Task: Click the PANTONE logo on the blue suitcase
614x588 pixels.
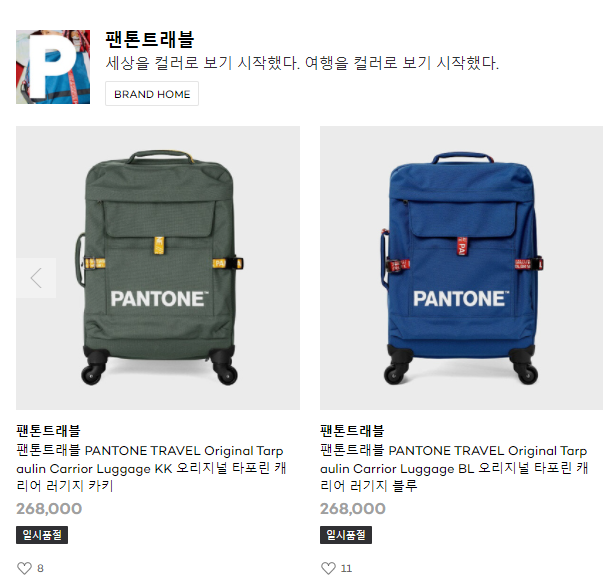Action: tap(461, 299)
